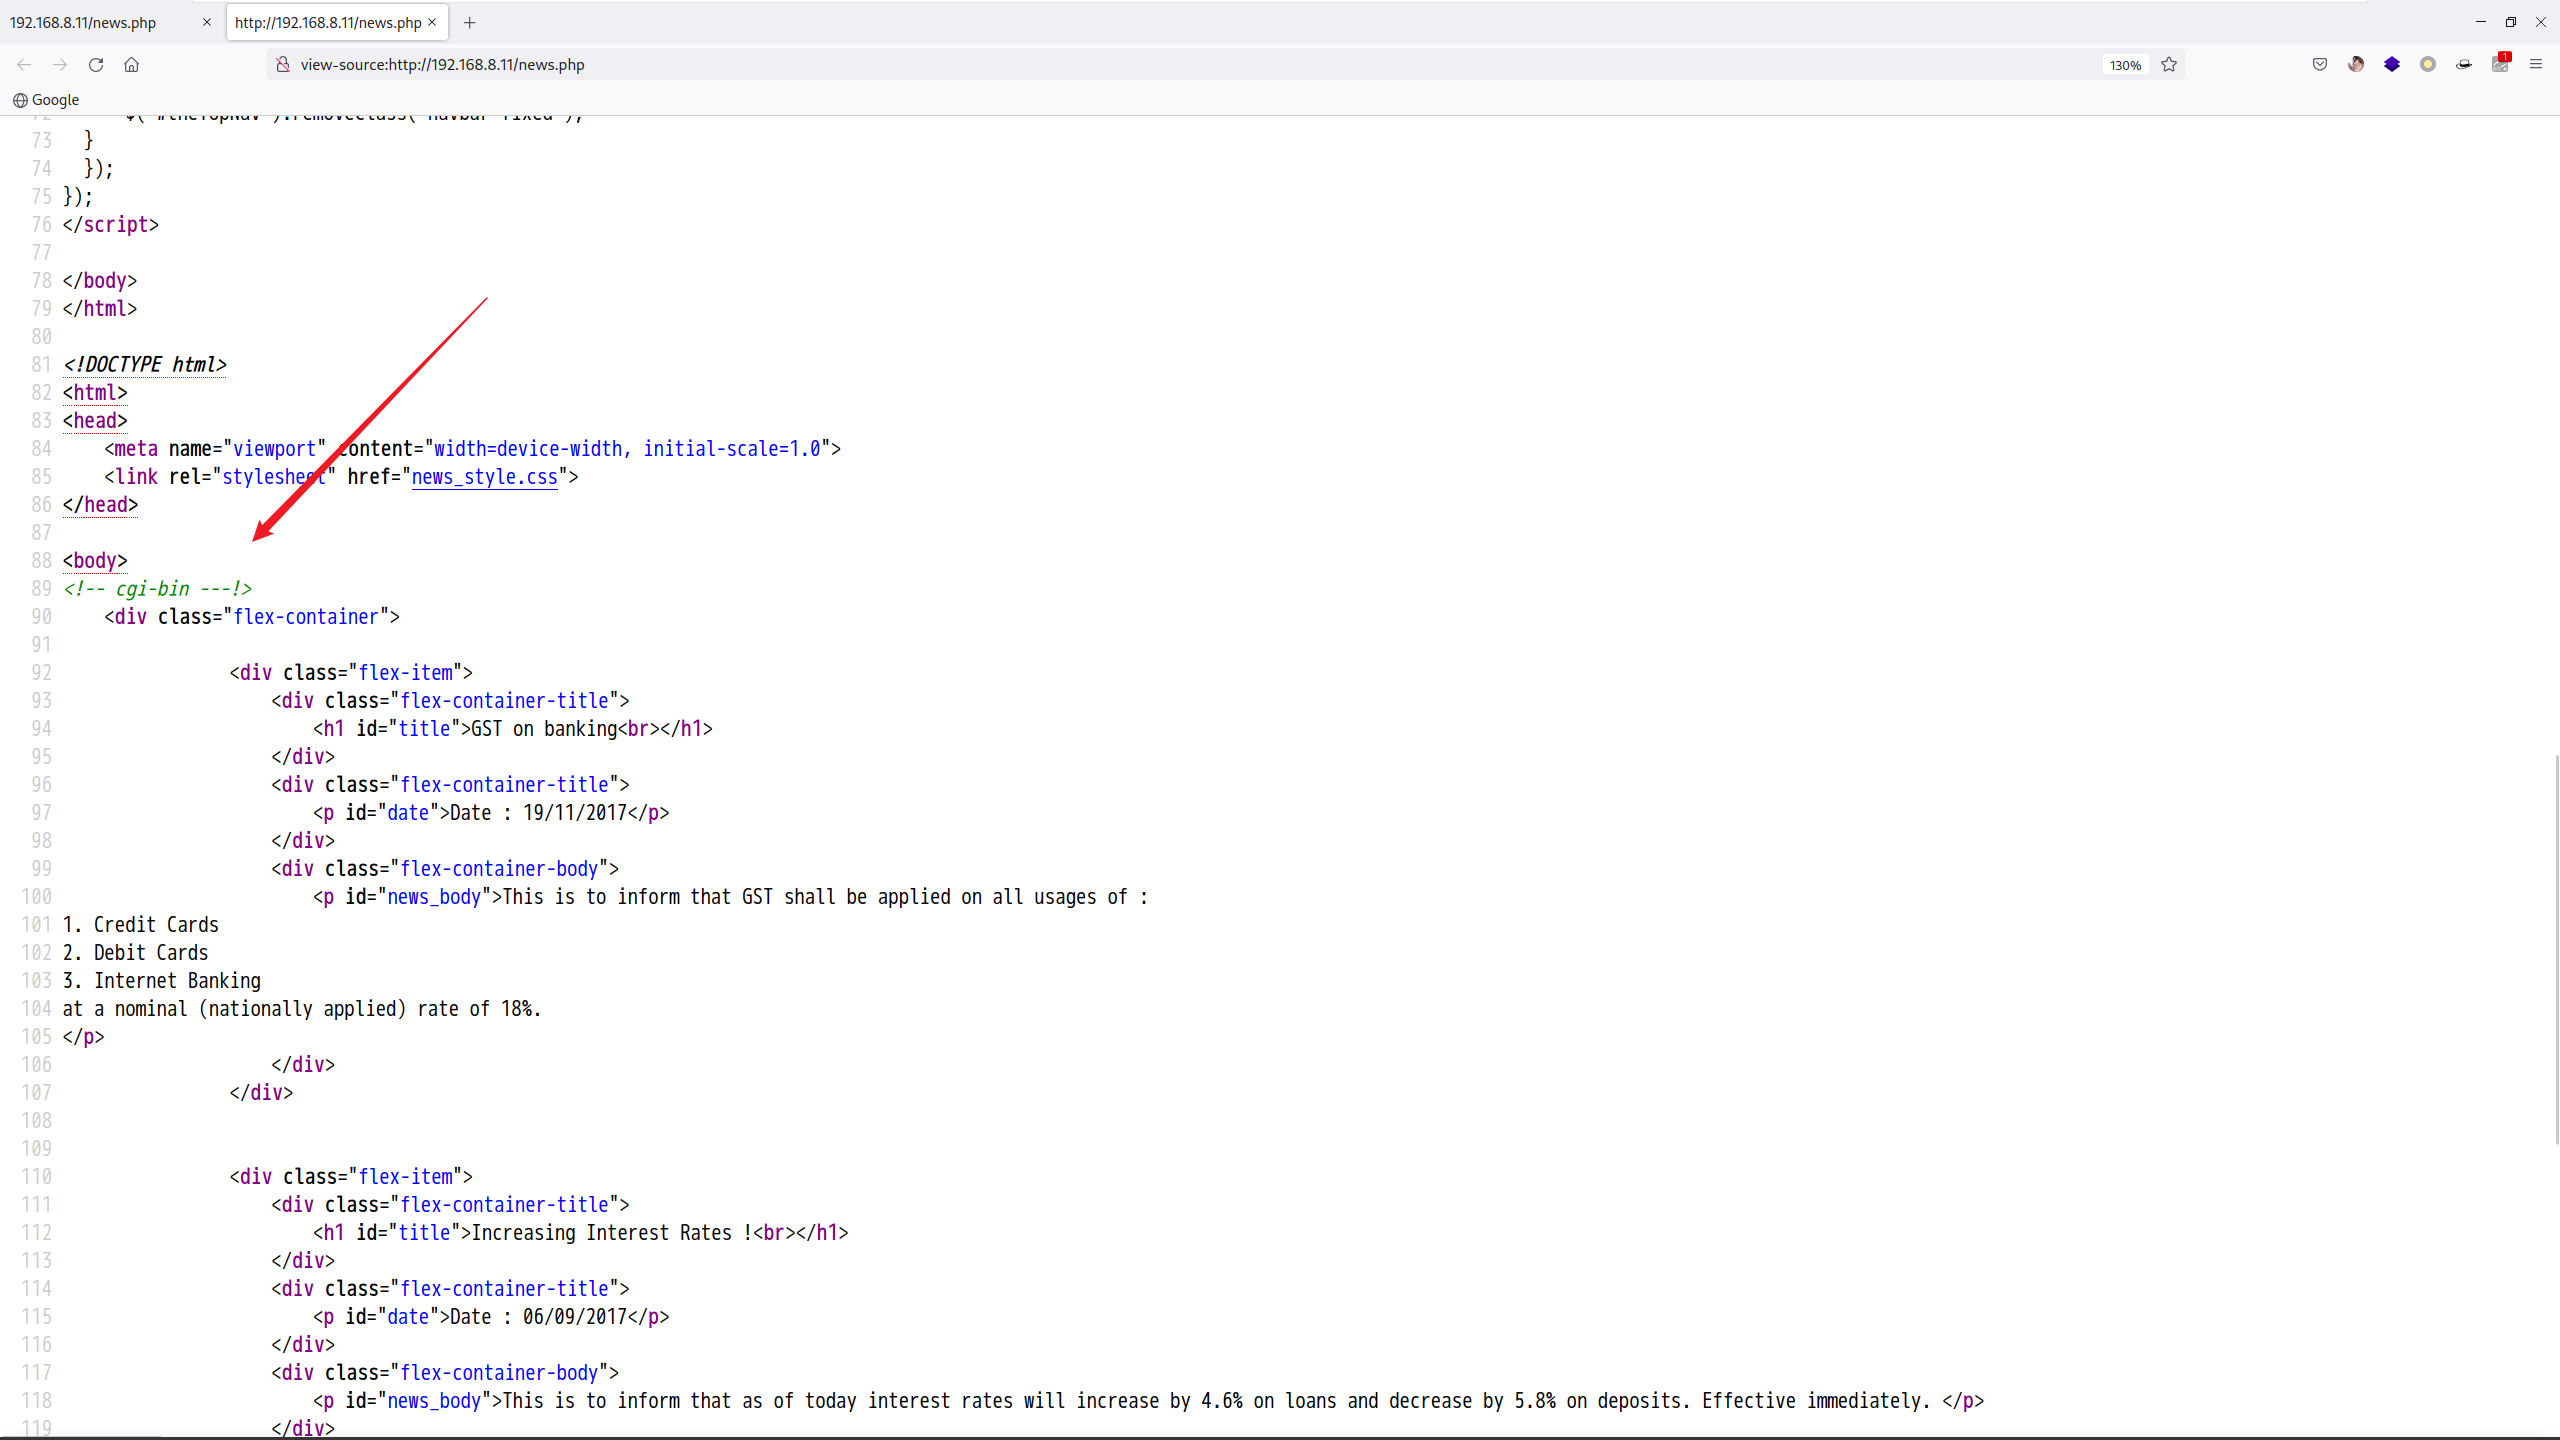
Task: Click the viewport meta tag value
Action: tap(274, 449)
